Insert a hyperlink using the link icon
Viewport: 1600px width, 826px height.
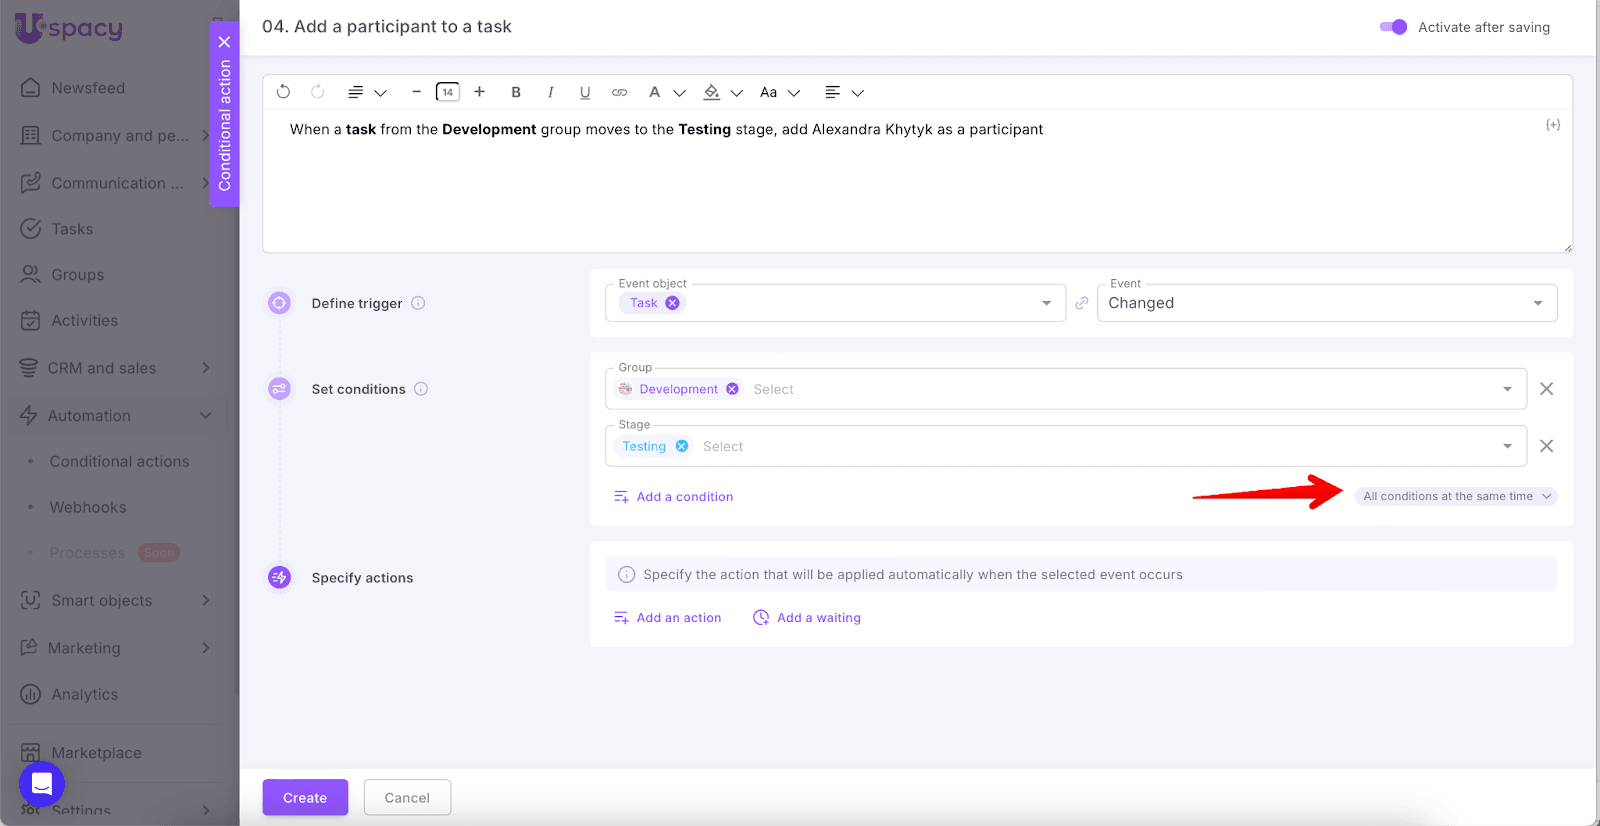(x=620, y=92)
